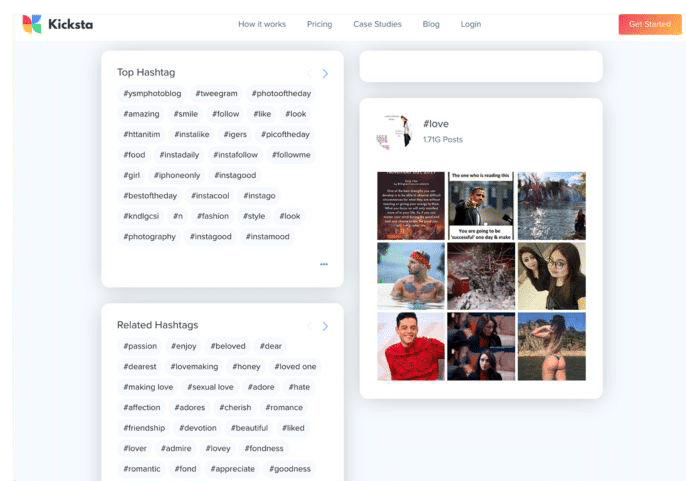Choose the #romantic hashtag
The image size is (700, 494).
pyautogui.click(x=142, y=469)
